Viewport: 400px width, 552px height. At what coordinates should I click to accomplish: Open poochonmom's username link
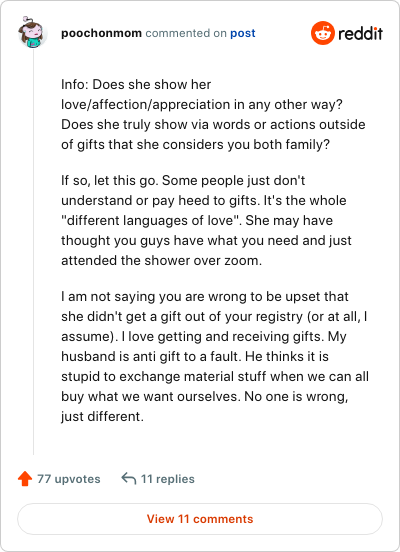click(x=101, y=33)
